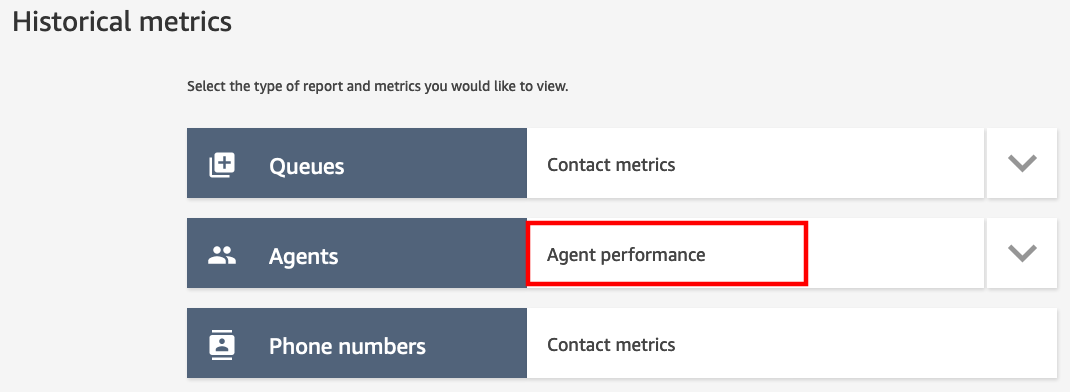Select the Queues category label
Screen dimensions: 1070x392
(x=306, y=166)
